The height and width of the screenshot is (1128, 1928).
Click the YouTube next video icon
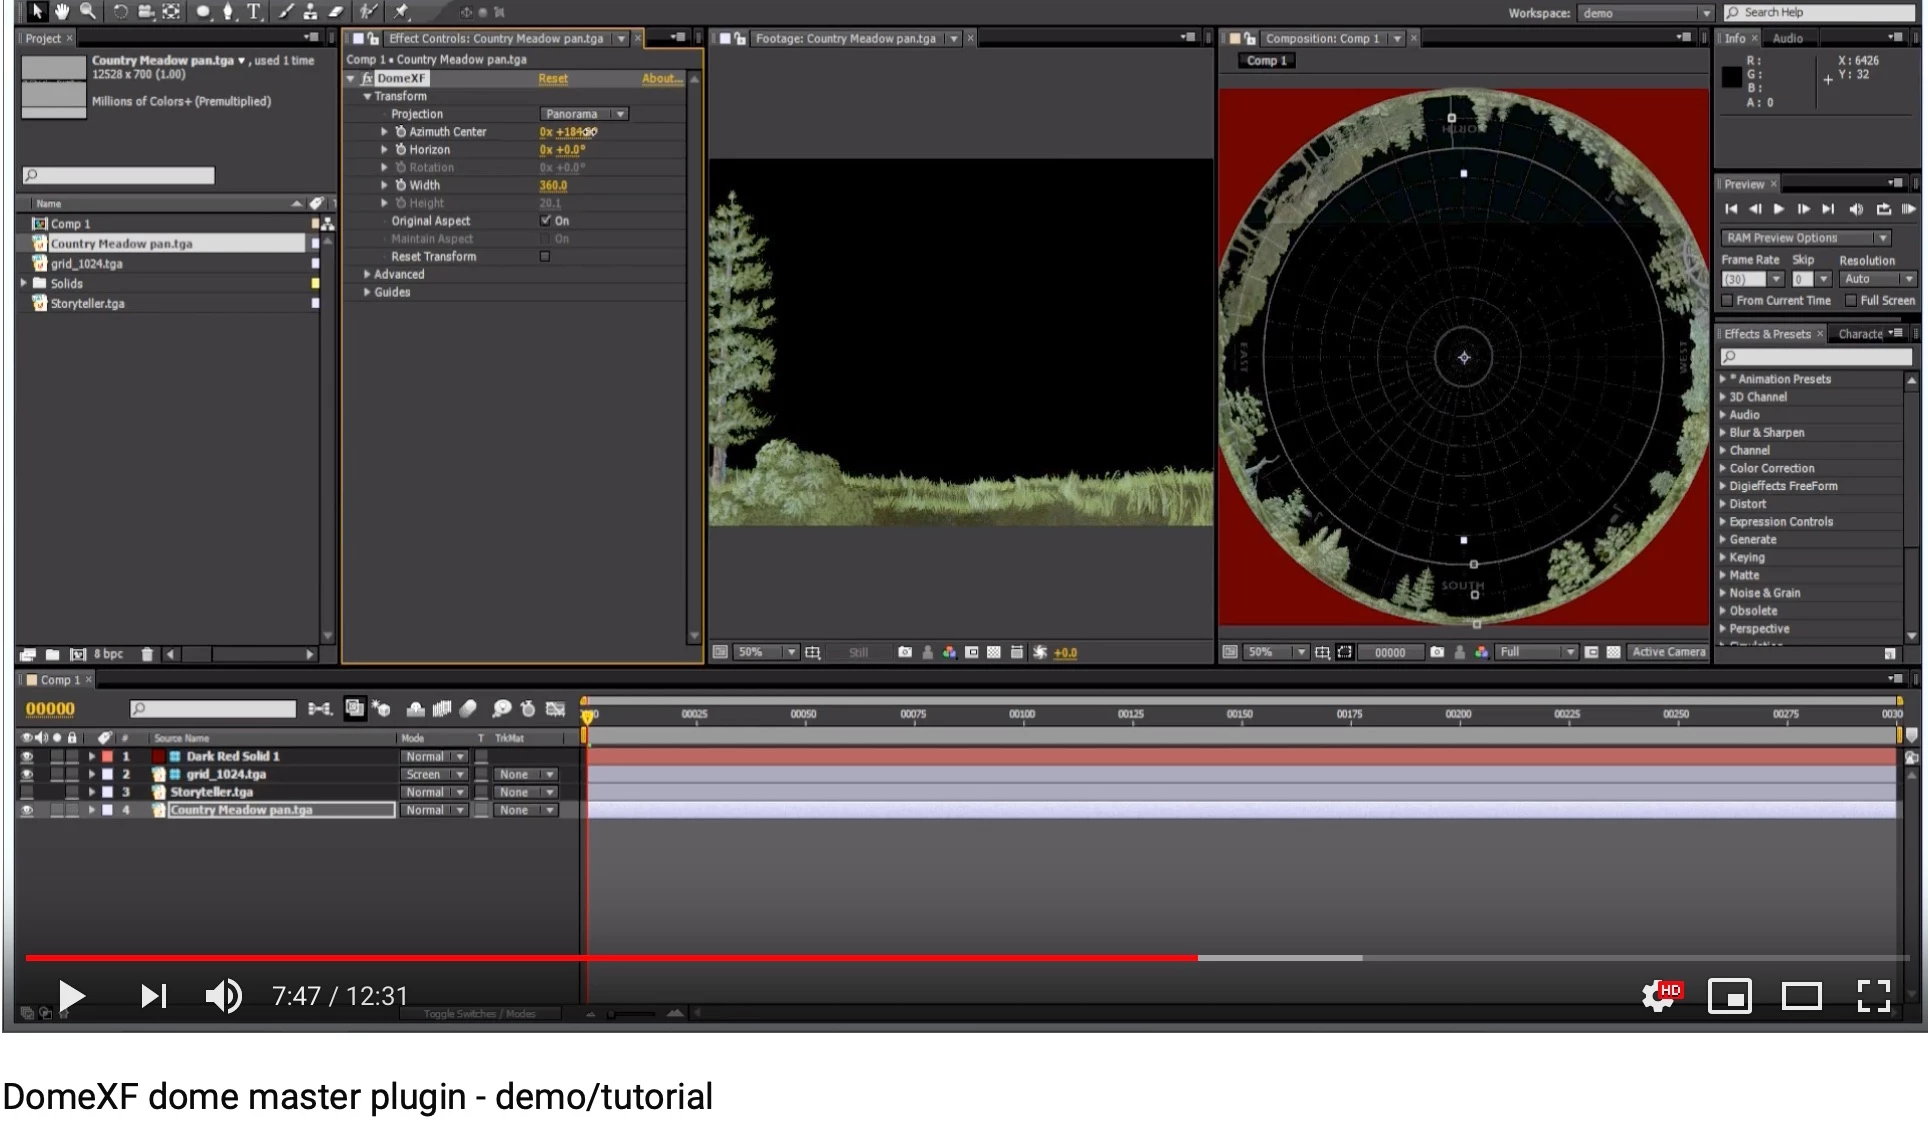point(153,996)
